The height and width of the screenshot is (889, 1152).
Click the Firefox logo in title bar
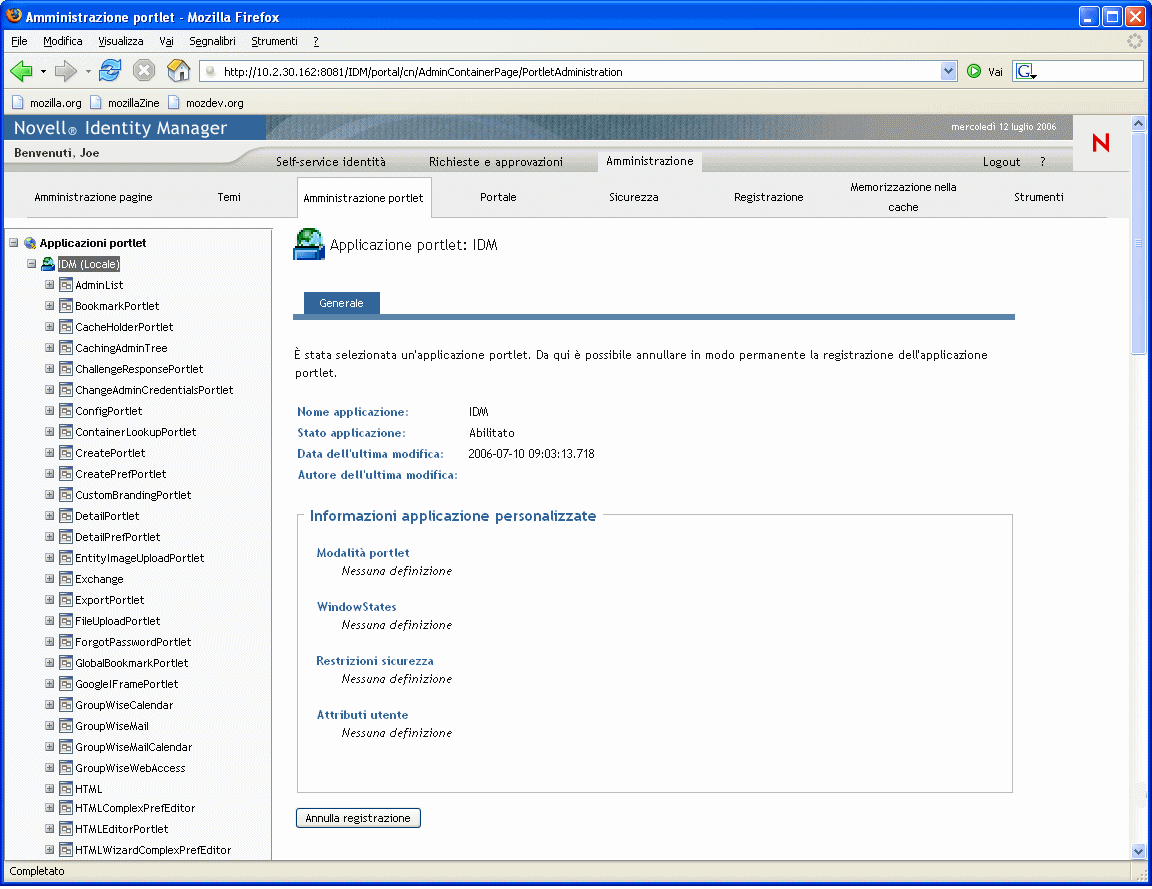point(13,15)
